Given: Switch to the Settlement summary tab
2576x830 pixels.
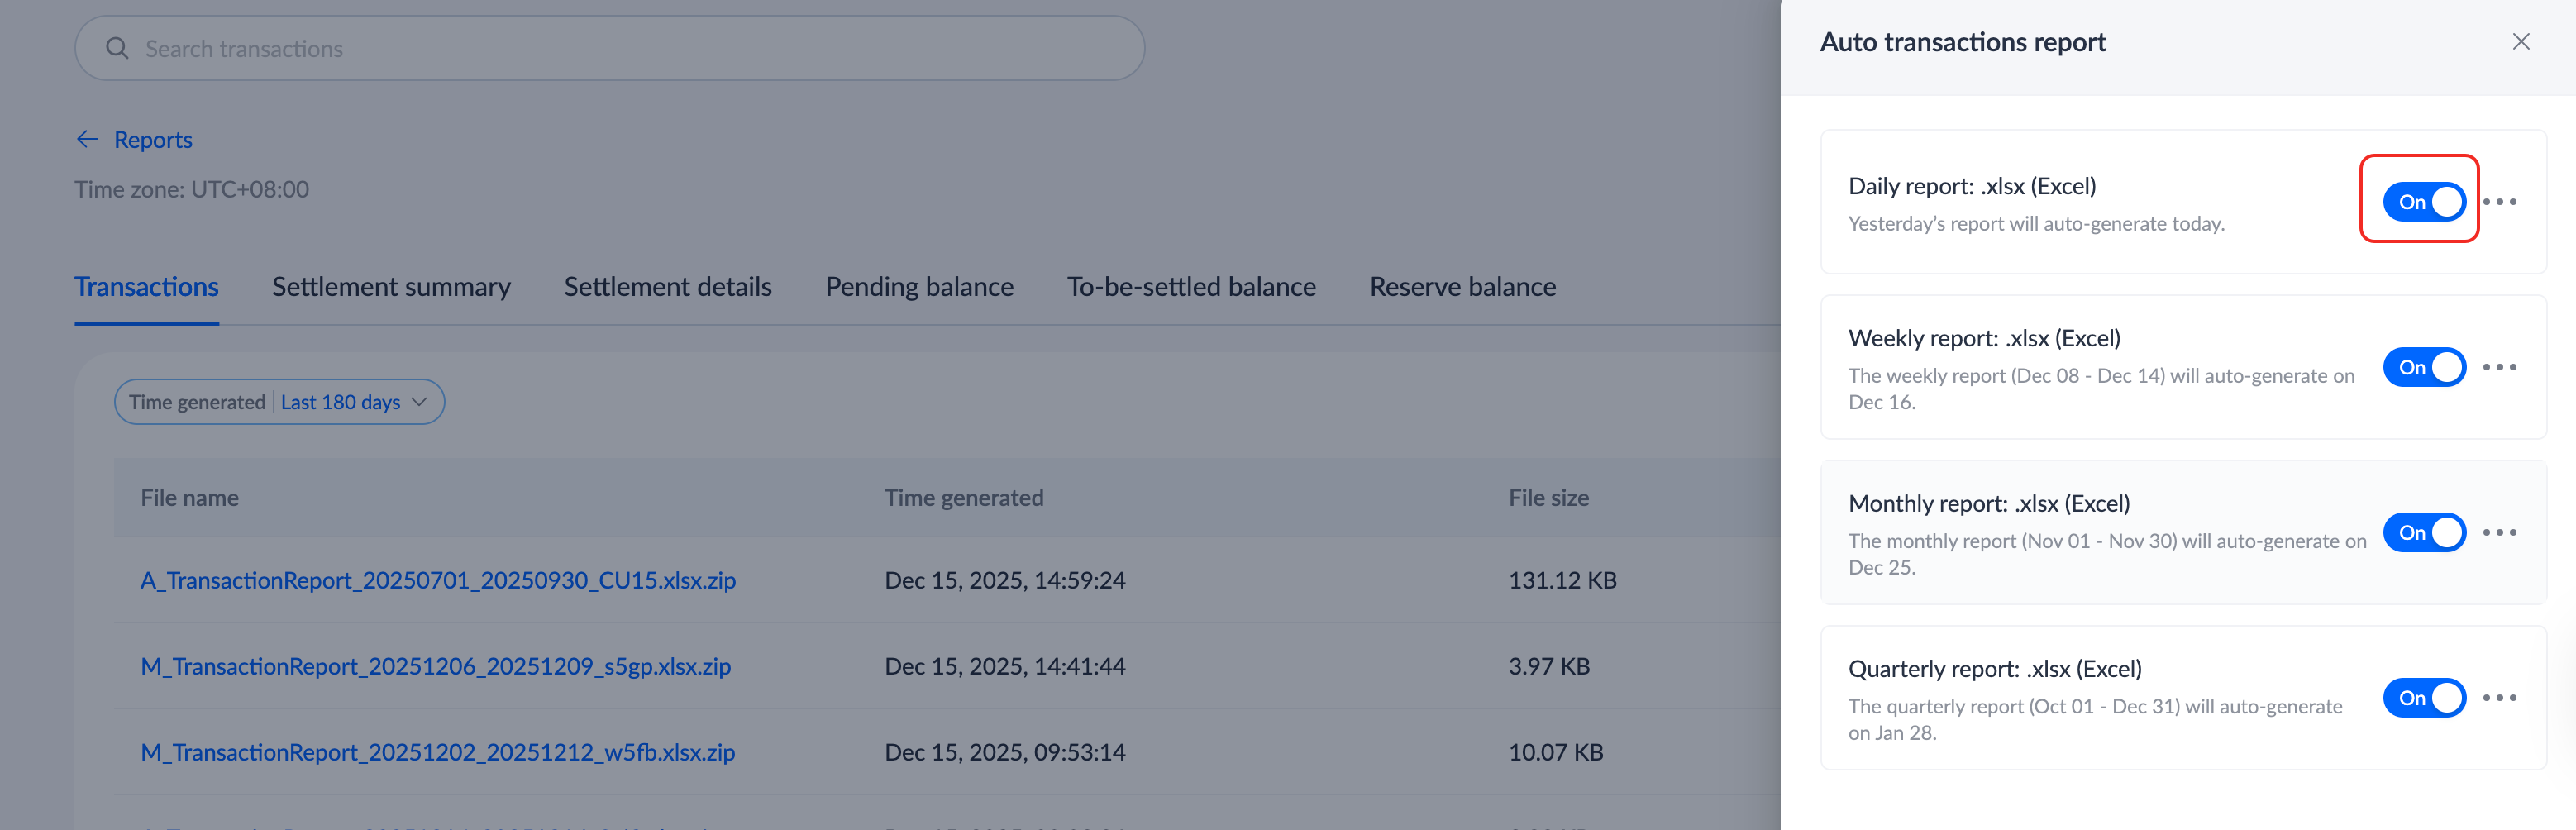Looking at the screenshot, I should (391, 287).
